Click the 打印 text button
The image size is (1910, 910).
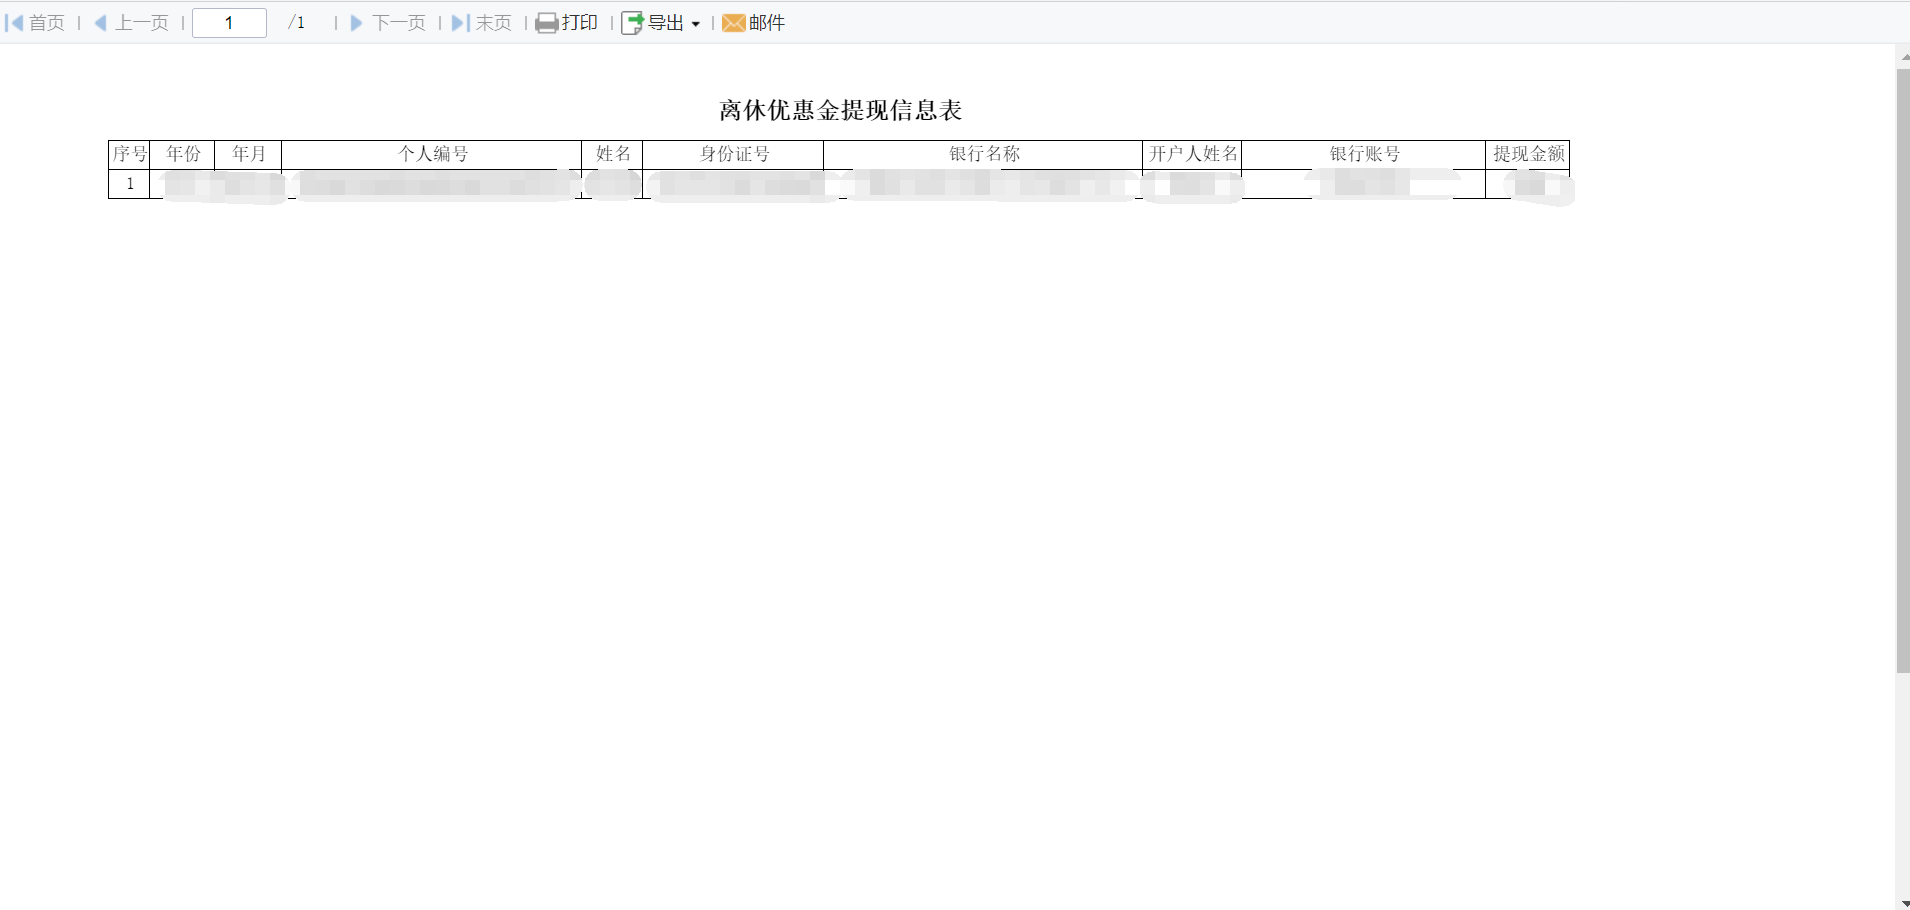580,23
